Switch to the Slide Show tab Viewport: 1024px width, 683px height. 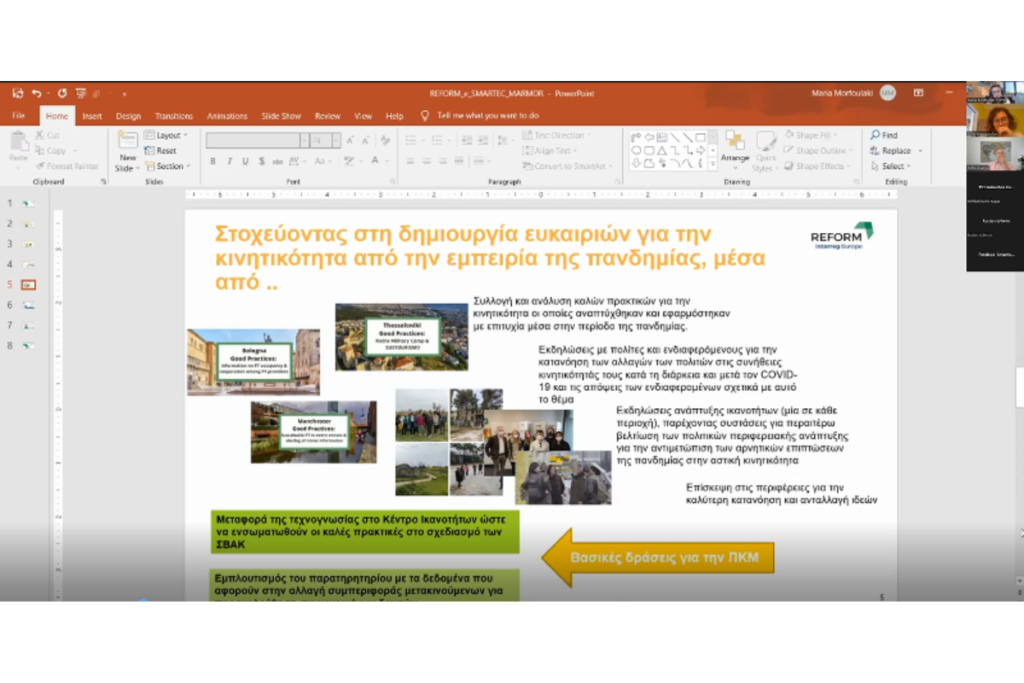click(281, 116)
